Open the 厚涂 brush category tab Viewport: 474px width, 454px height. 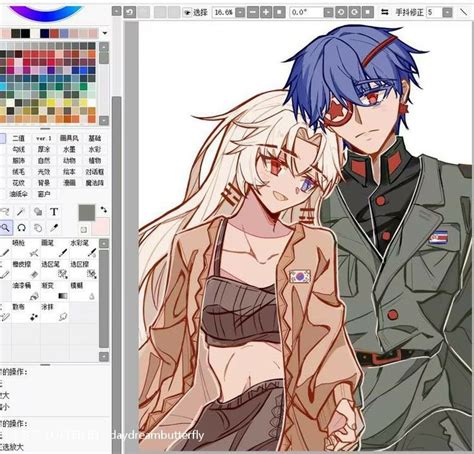tap(44, 149)
